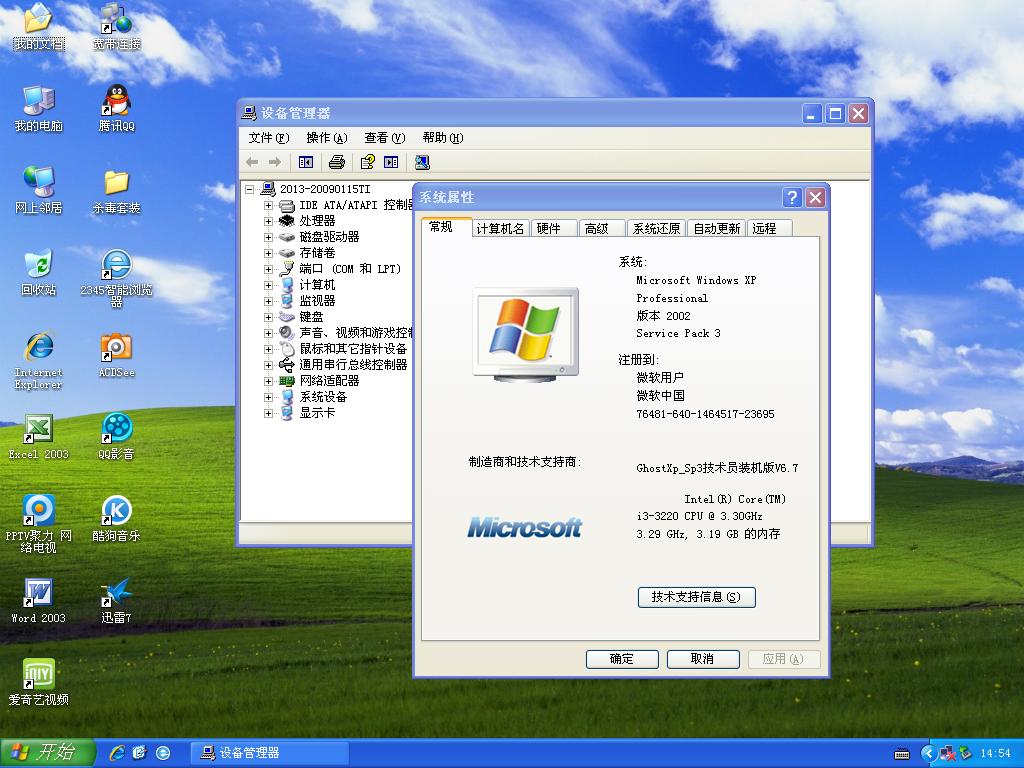Select the 回收站 recycle bin icon

[39, 272]
